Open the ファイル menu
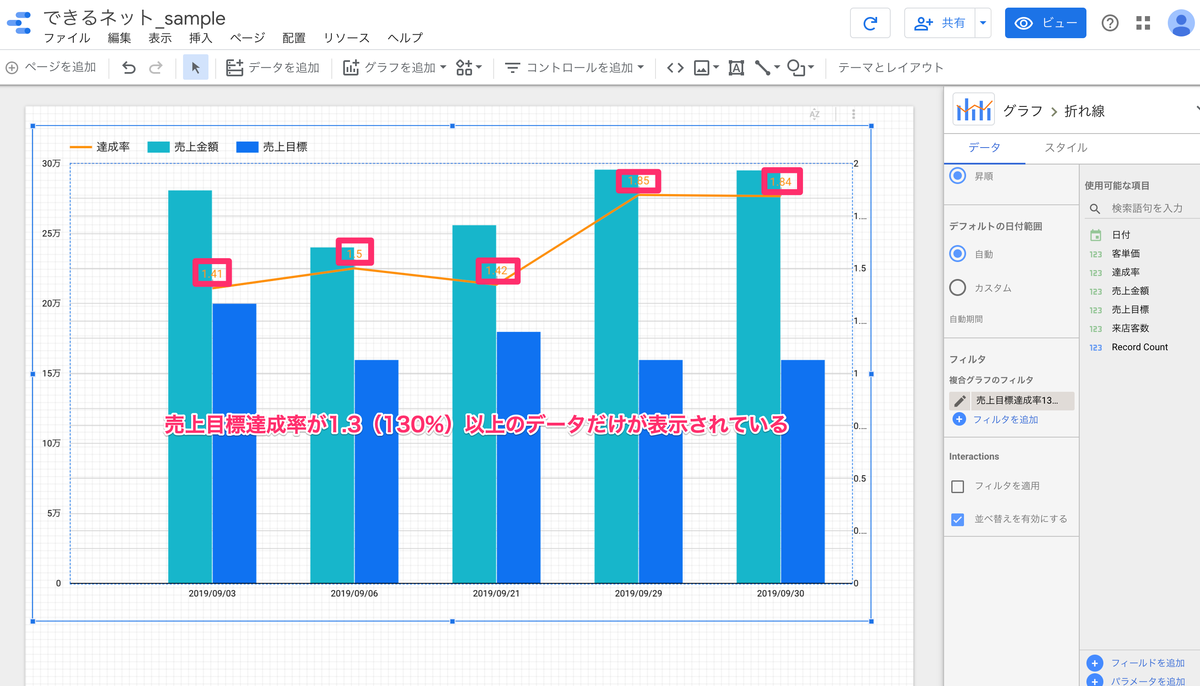Viewport: 1200px width, 686px height. pyautogui.click(x=66, y=38)
